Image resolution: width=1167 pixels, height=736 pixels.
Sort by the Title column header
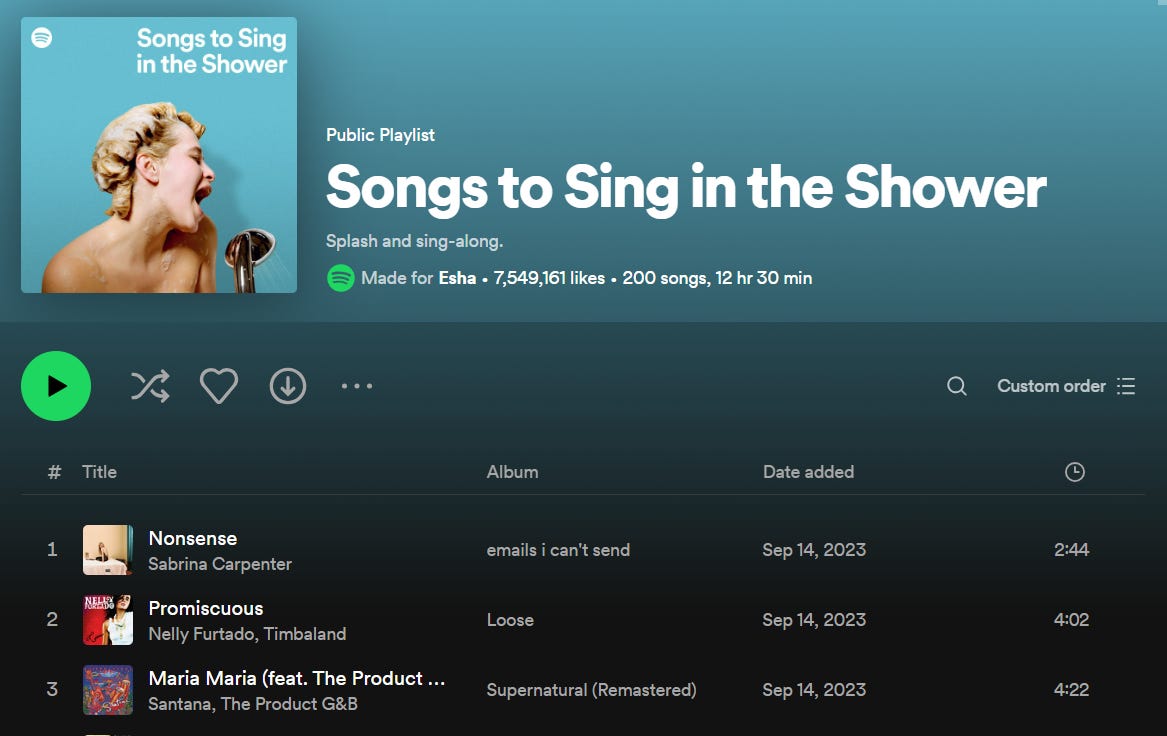click(x=99, y=471)
